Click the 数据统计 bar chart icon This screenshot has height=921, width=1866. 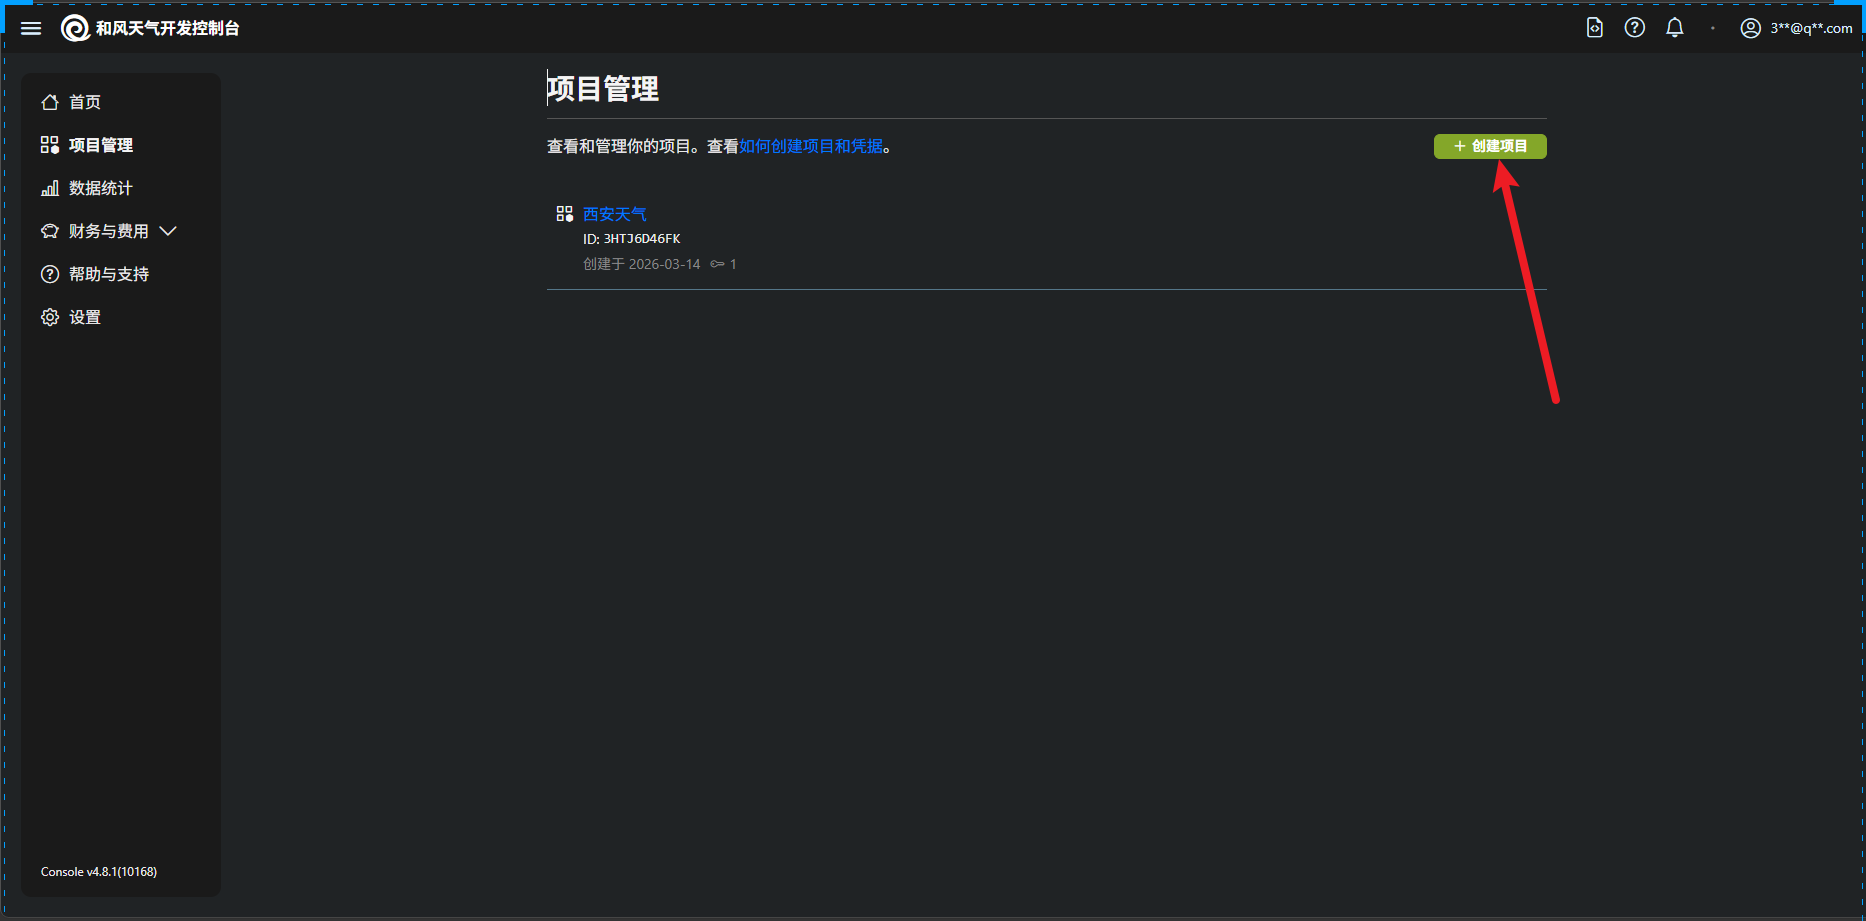(50, 188)
